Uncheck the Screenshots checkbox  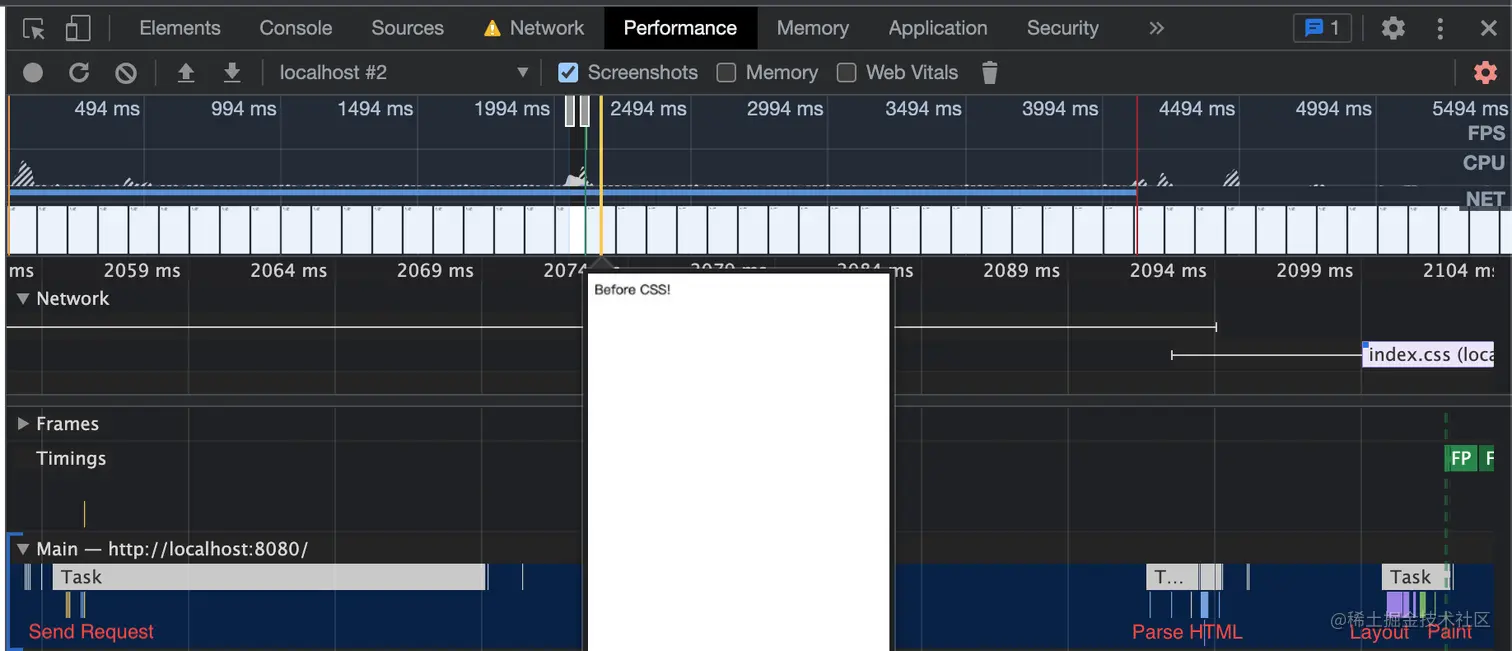(x=568, y=72)
